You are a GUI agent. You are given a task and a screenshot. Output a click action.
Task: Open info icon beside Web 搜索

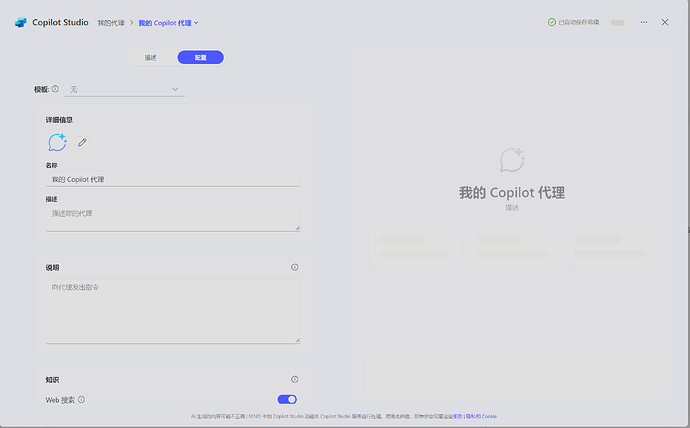pyautogui.click(x=81, y=399)
